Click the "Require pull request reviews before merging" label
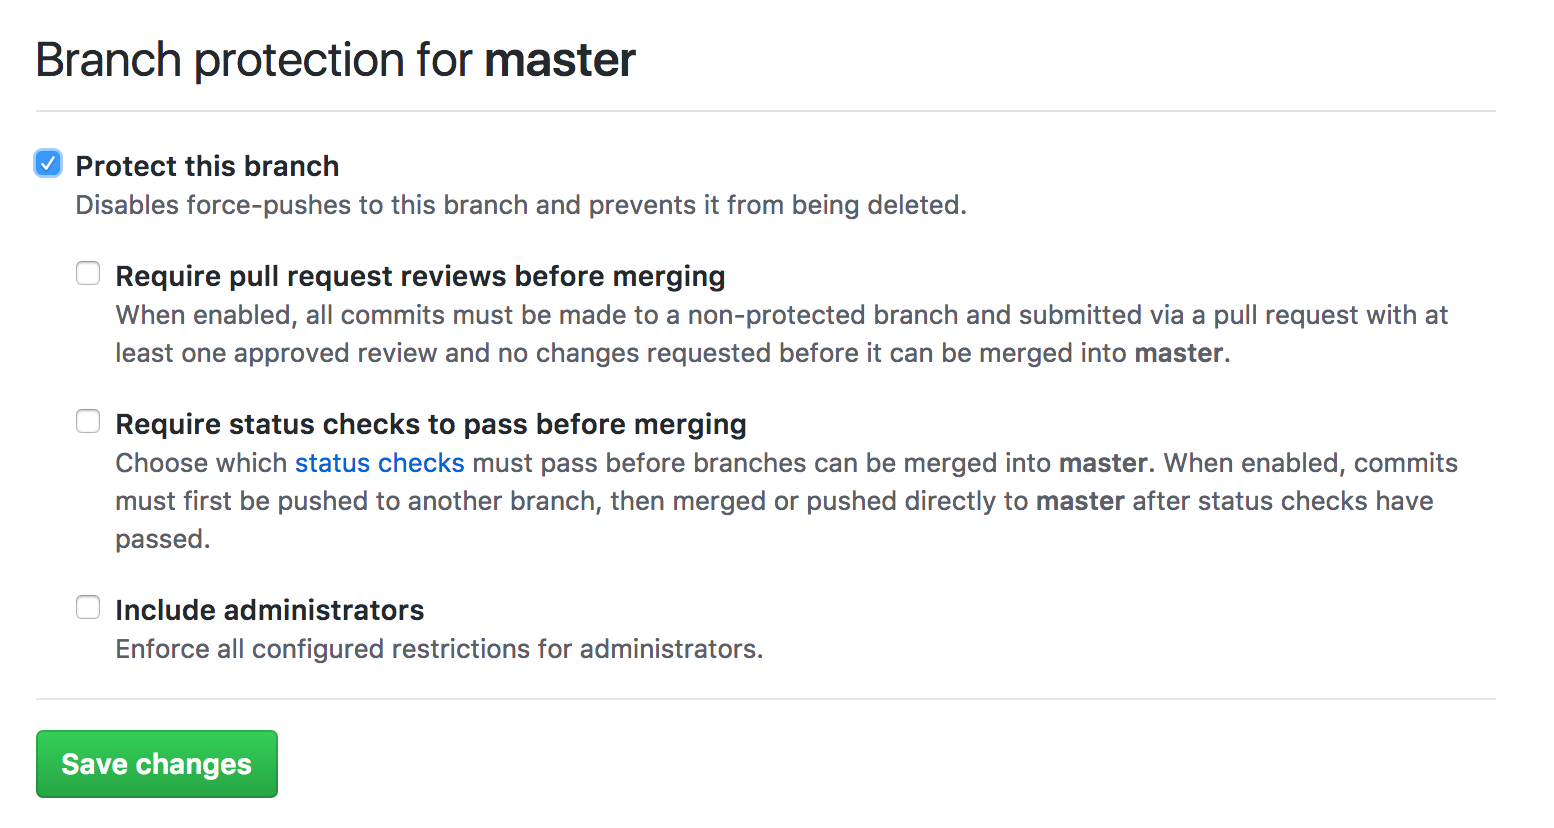Image resolution: width=1554 pixels, height=828 pixels. 420,276
